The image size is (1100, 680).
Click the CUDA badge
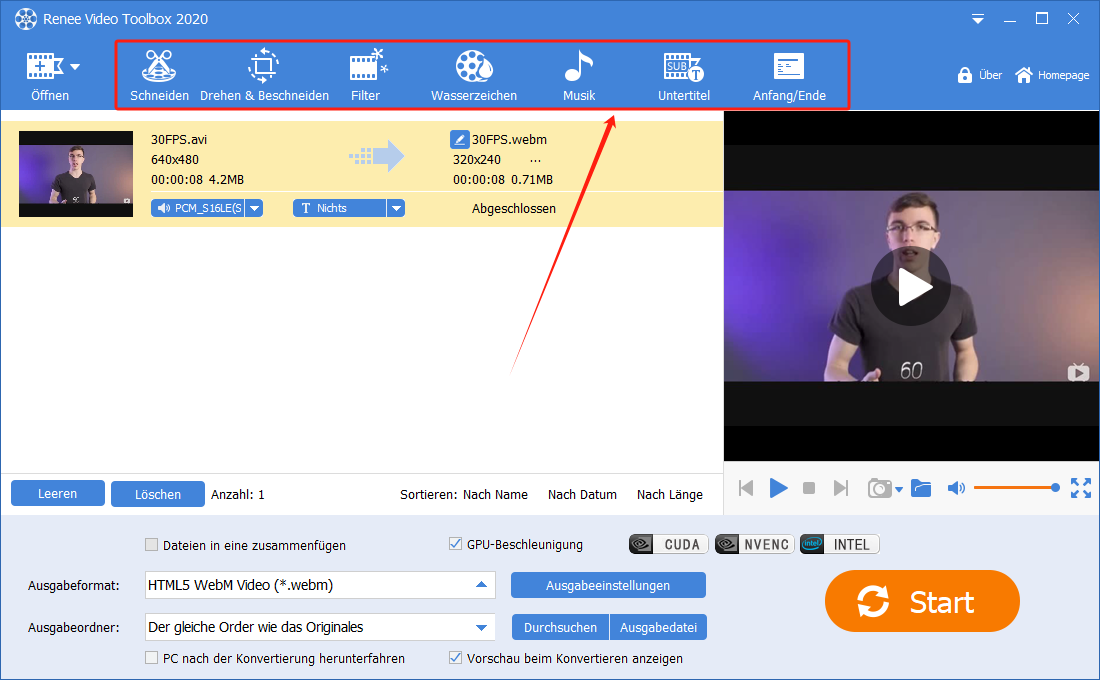669,545
